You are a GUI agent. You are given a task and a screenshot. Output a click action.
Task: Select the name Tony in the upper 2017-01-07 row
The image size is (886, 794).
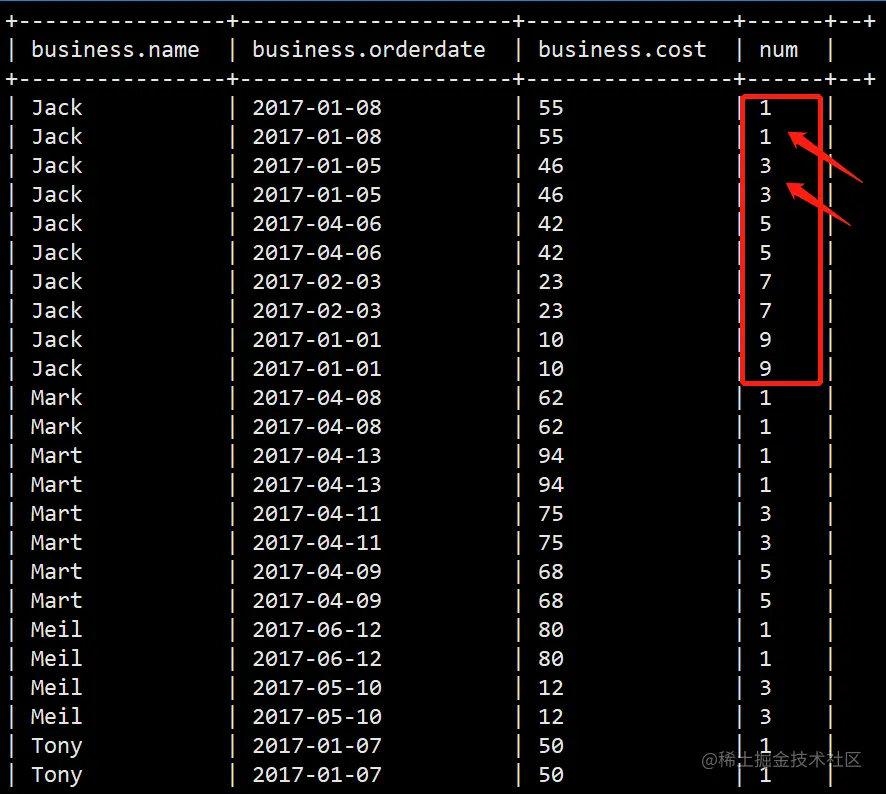[x=57, y=747]
